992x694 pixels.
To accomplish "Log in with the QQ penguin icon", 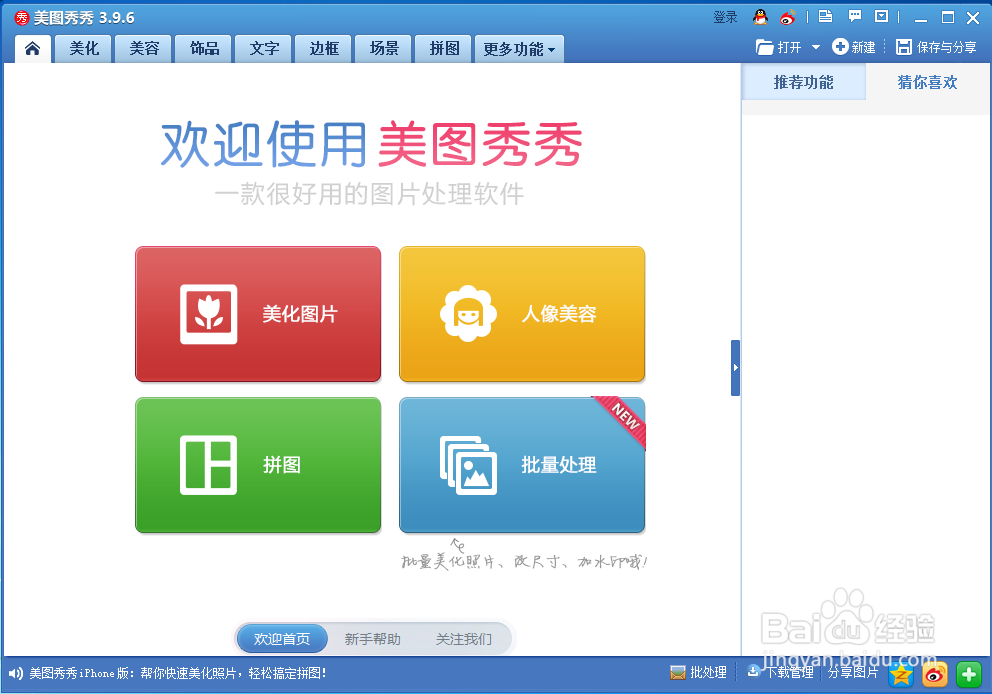I will [760, 18].
